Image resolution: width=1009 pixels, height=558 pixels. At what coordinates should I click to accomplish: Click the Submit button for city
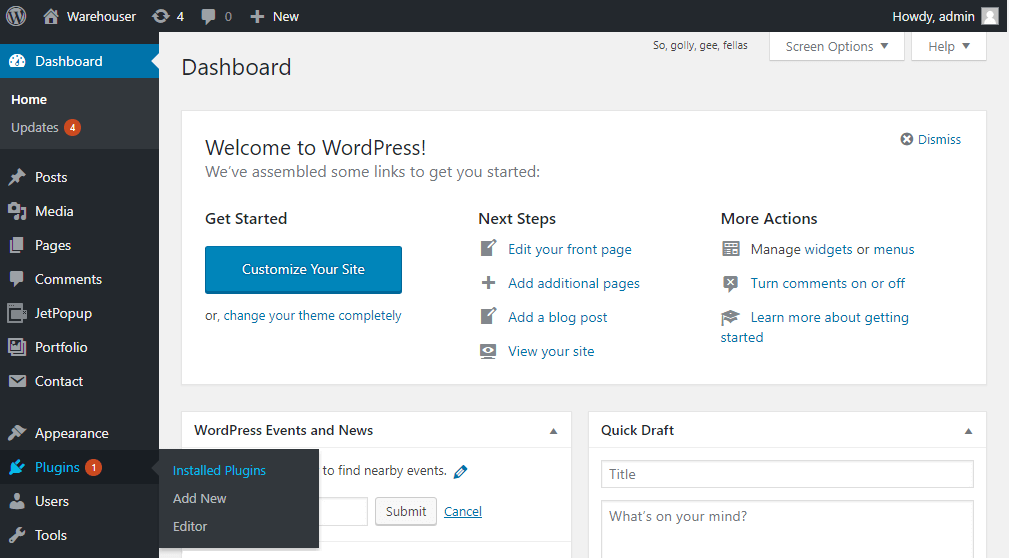pyautogui.click(x=406, y=511)
